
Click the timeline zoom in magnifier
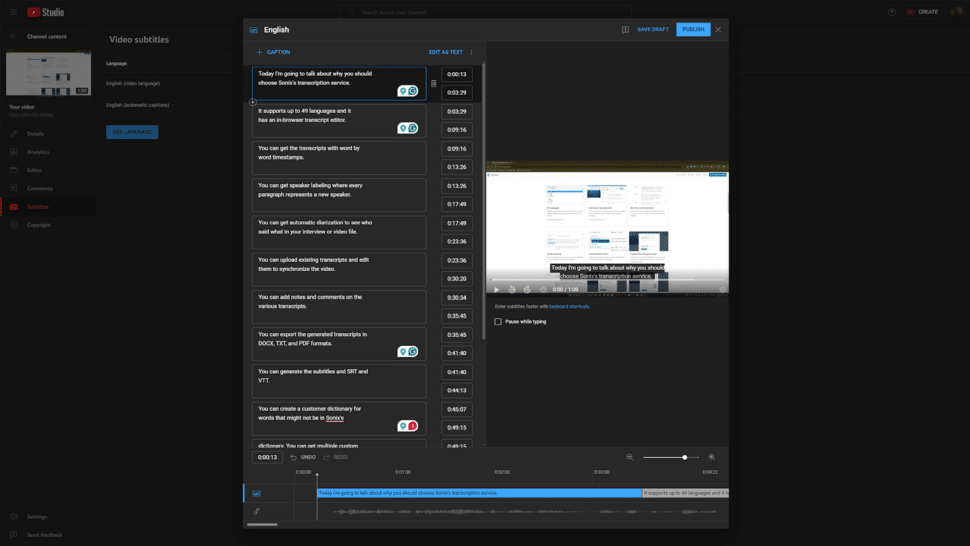click(x=712, y=457)
